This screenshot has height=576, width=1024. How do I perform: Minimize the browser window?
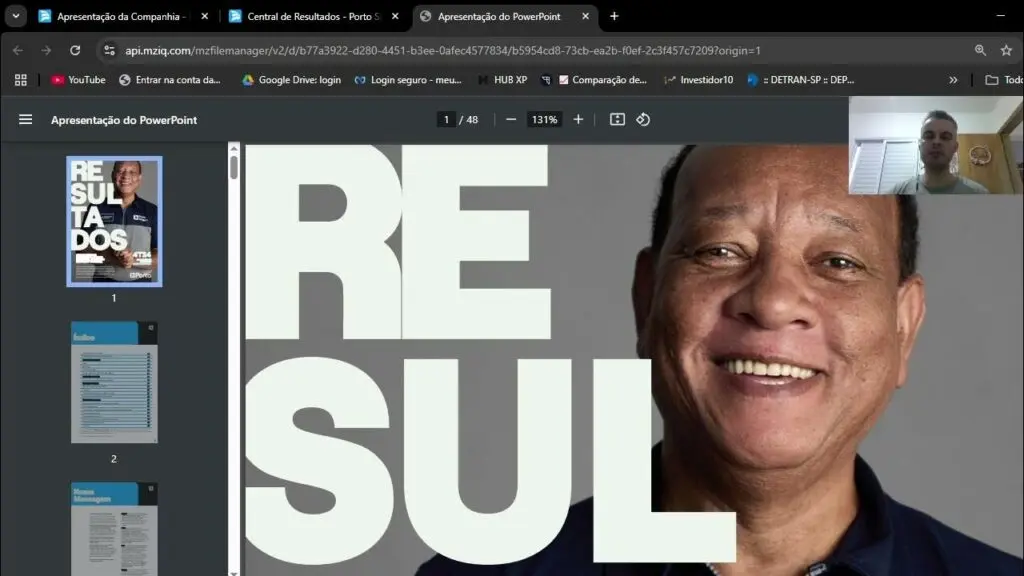pos(1000,16)
